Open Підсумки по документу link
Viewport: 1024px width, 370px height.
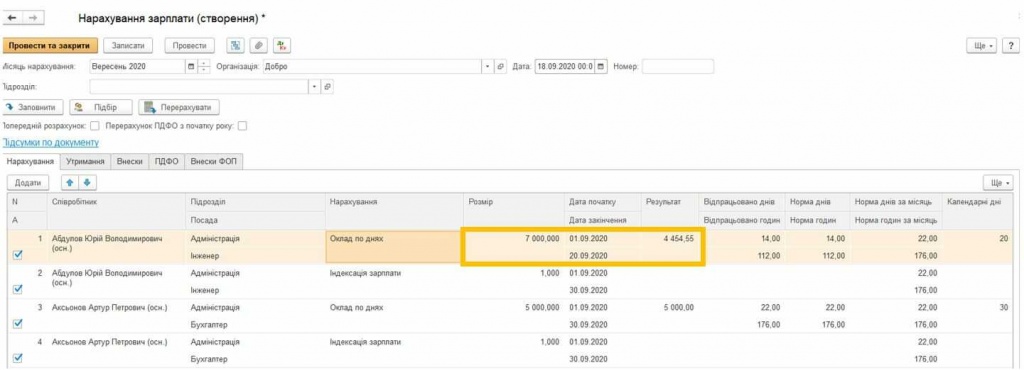pos(51,142)
